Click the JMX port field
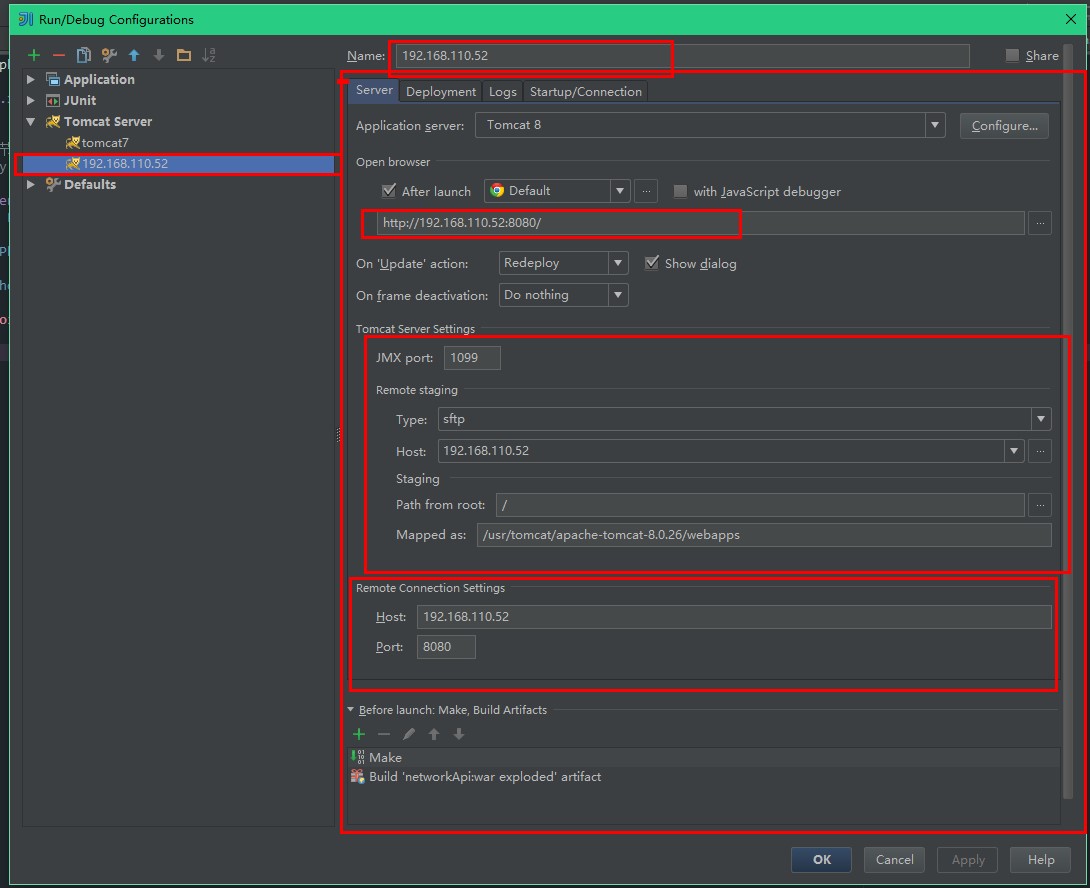The height and width of the screenshot is (888, 1090). [472, 357]
